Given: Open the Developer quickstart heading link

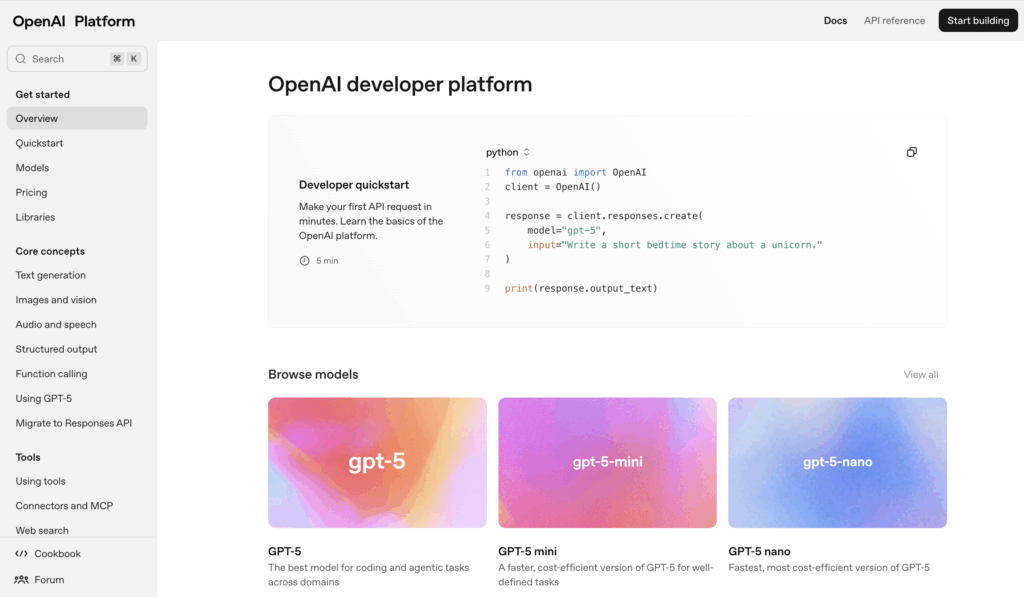Looking at the screenshot, I should pos(353,185).
